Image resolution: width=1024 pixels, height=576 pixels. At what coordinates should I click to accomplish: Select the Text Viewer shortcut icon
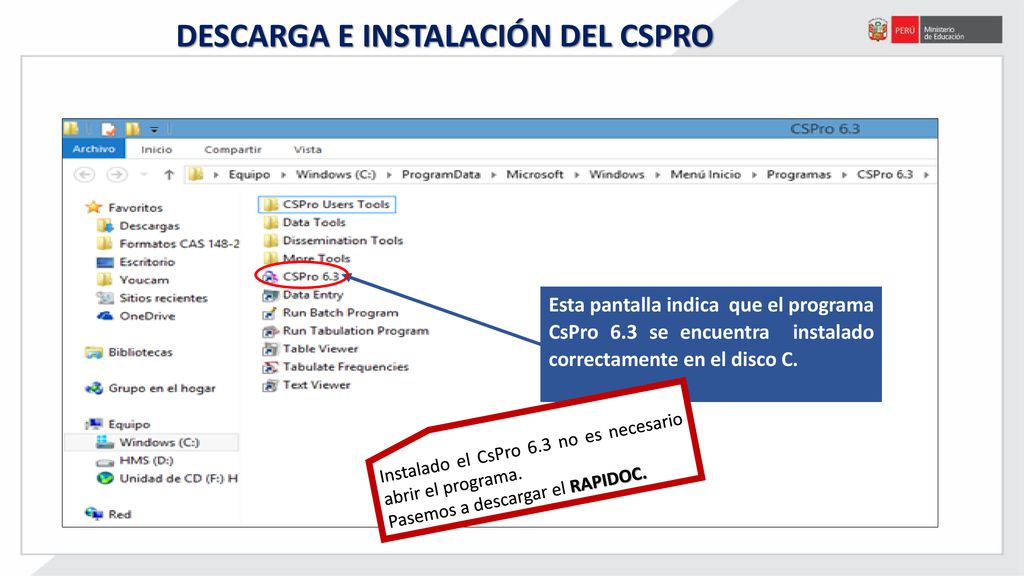[270, 385]
